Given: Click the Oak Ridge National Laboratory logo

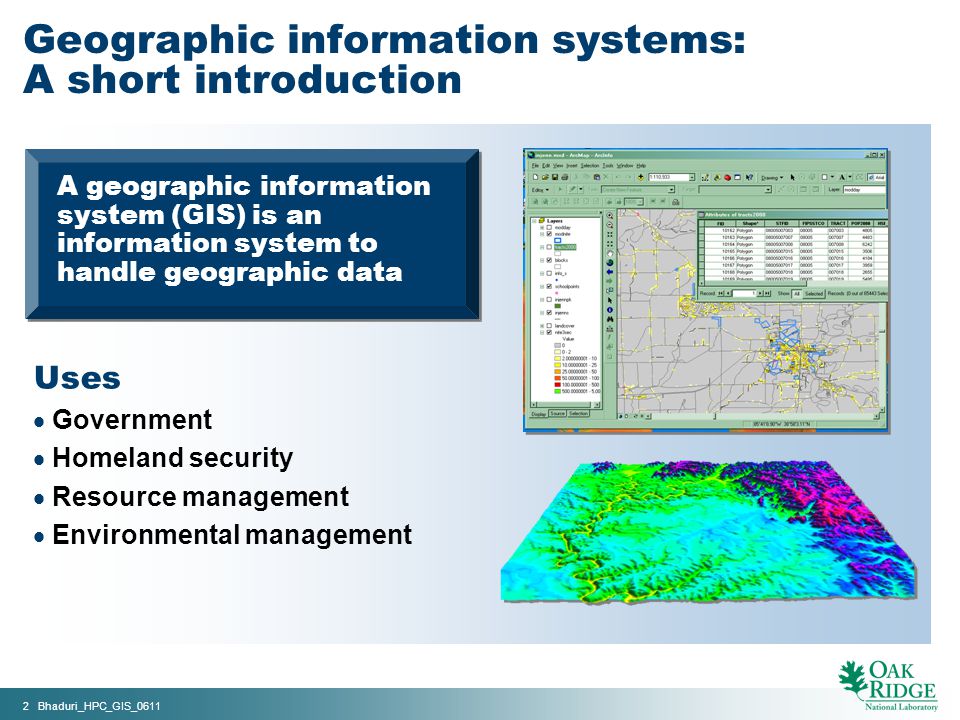Looking at the screenshot, I should pos(887,684).
